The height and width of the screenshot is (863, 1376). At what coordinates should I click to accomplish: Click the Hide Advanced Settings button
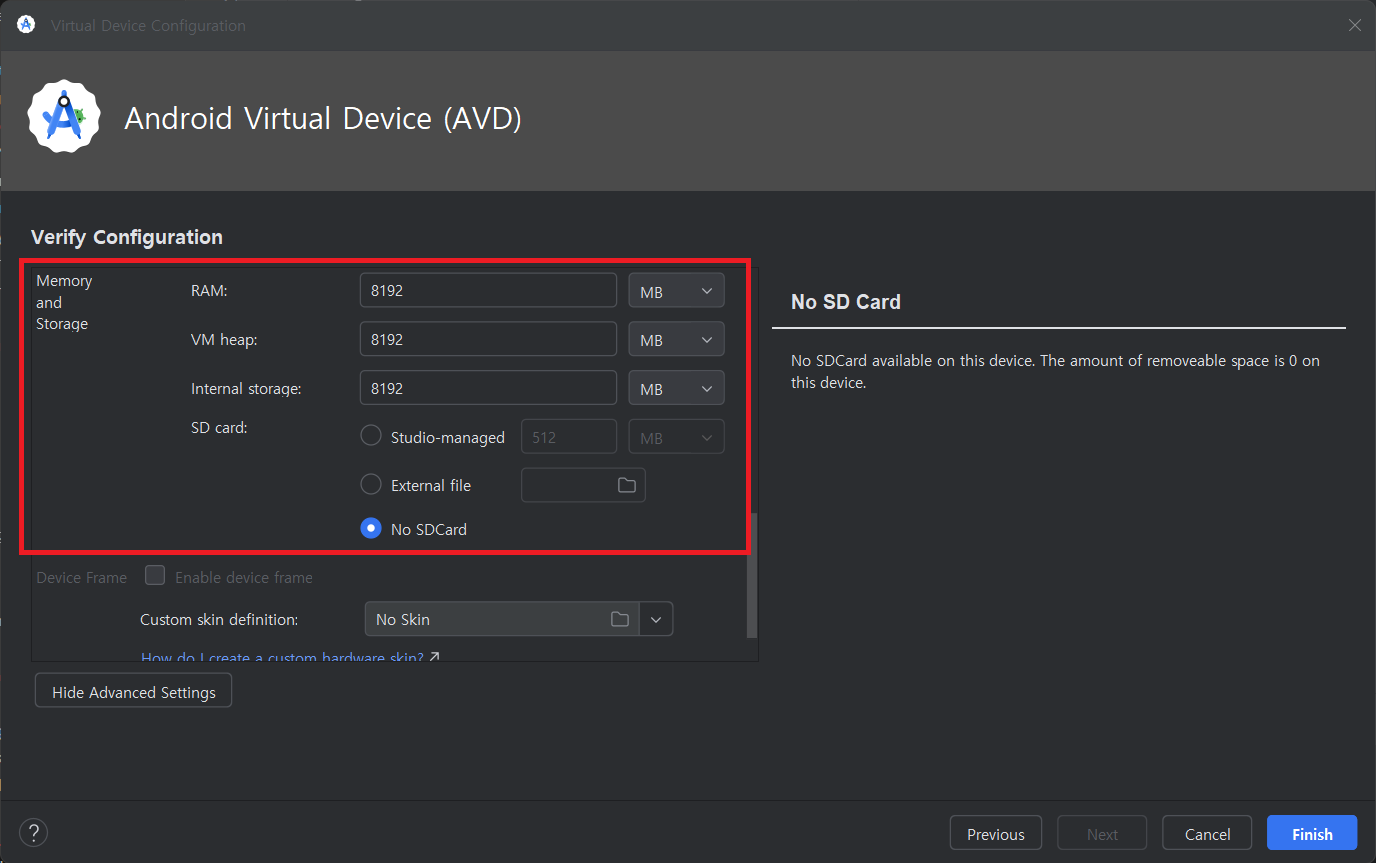tap(133, 692)
